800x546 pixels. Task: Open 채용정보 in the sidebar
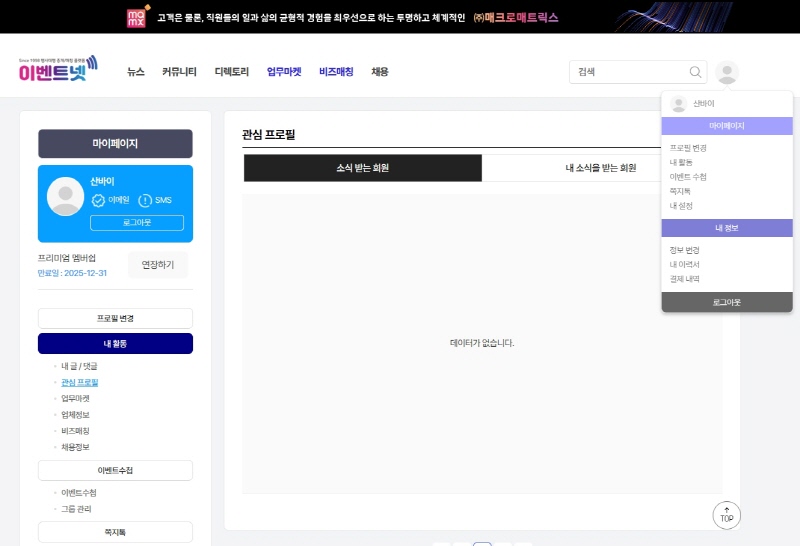76,446
